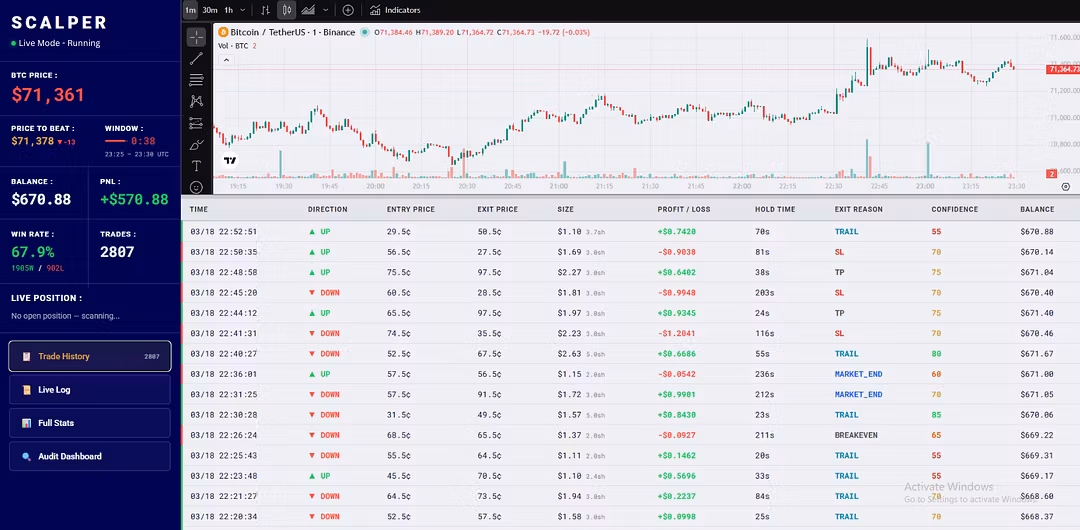Click the TradingView logo on the chart
The width and height of the screenshot is (1080, 530).
230,161
